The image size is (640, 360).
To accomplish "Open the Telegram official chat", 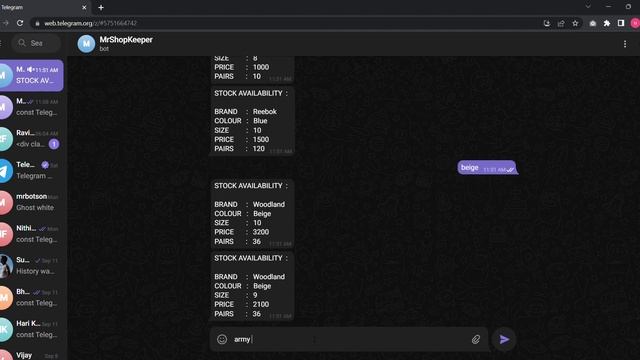I will coord(32,171).
